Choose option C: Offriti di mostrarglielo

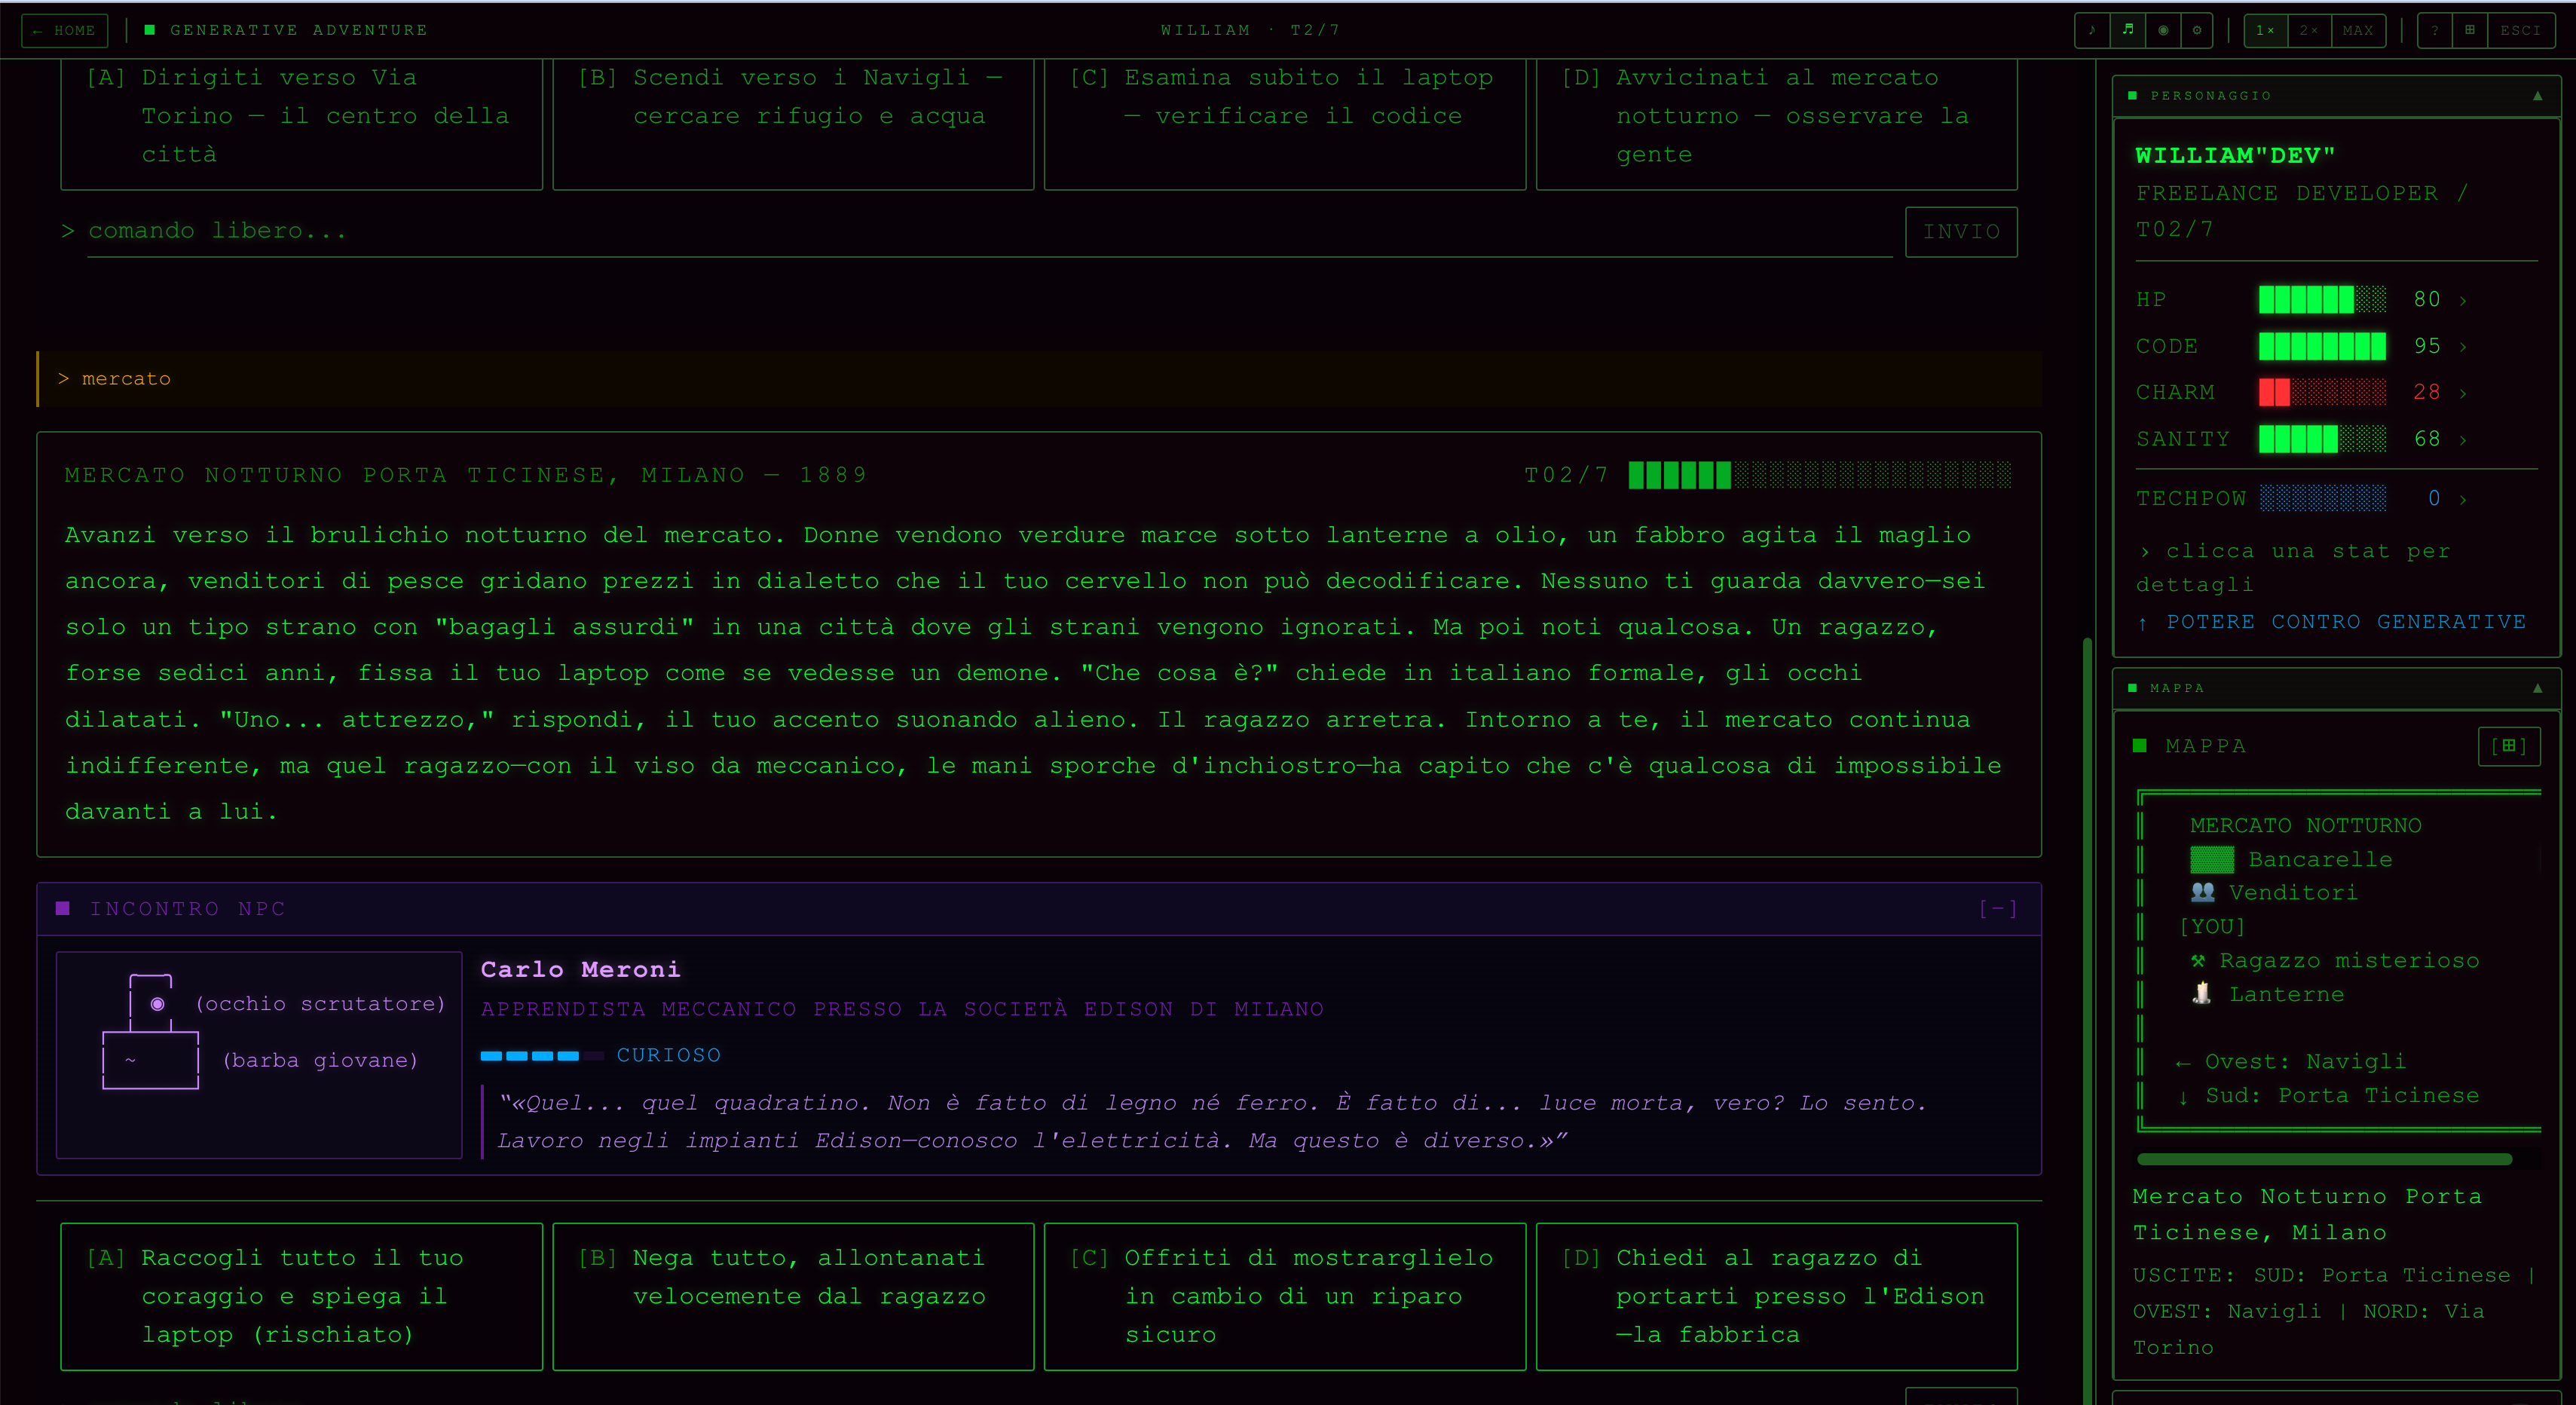coord(1285,1296)
